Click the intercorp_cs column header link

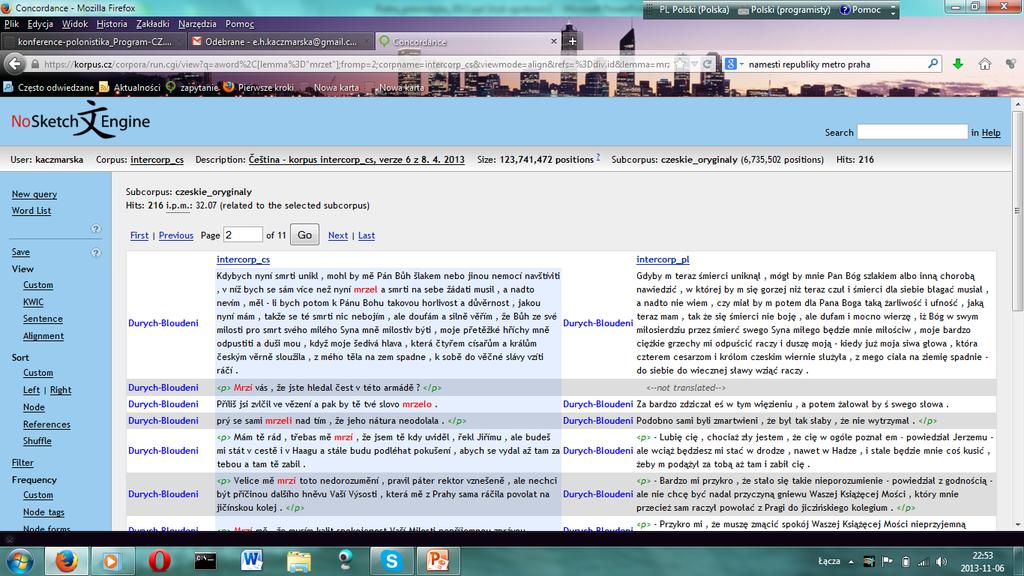pos(243,259)
